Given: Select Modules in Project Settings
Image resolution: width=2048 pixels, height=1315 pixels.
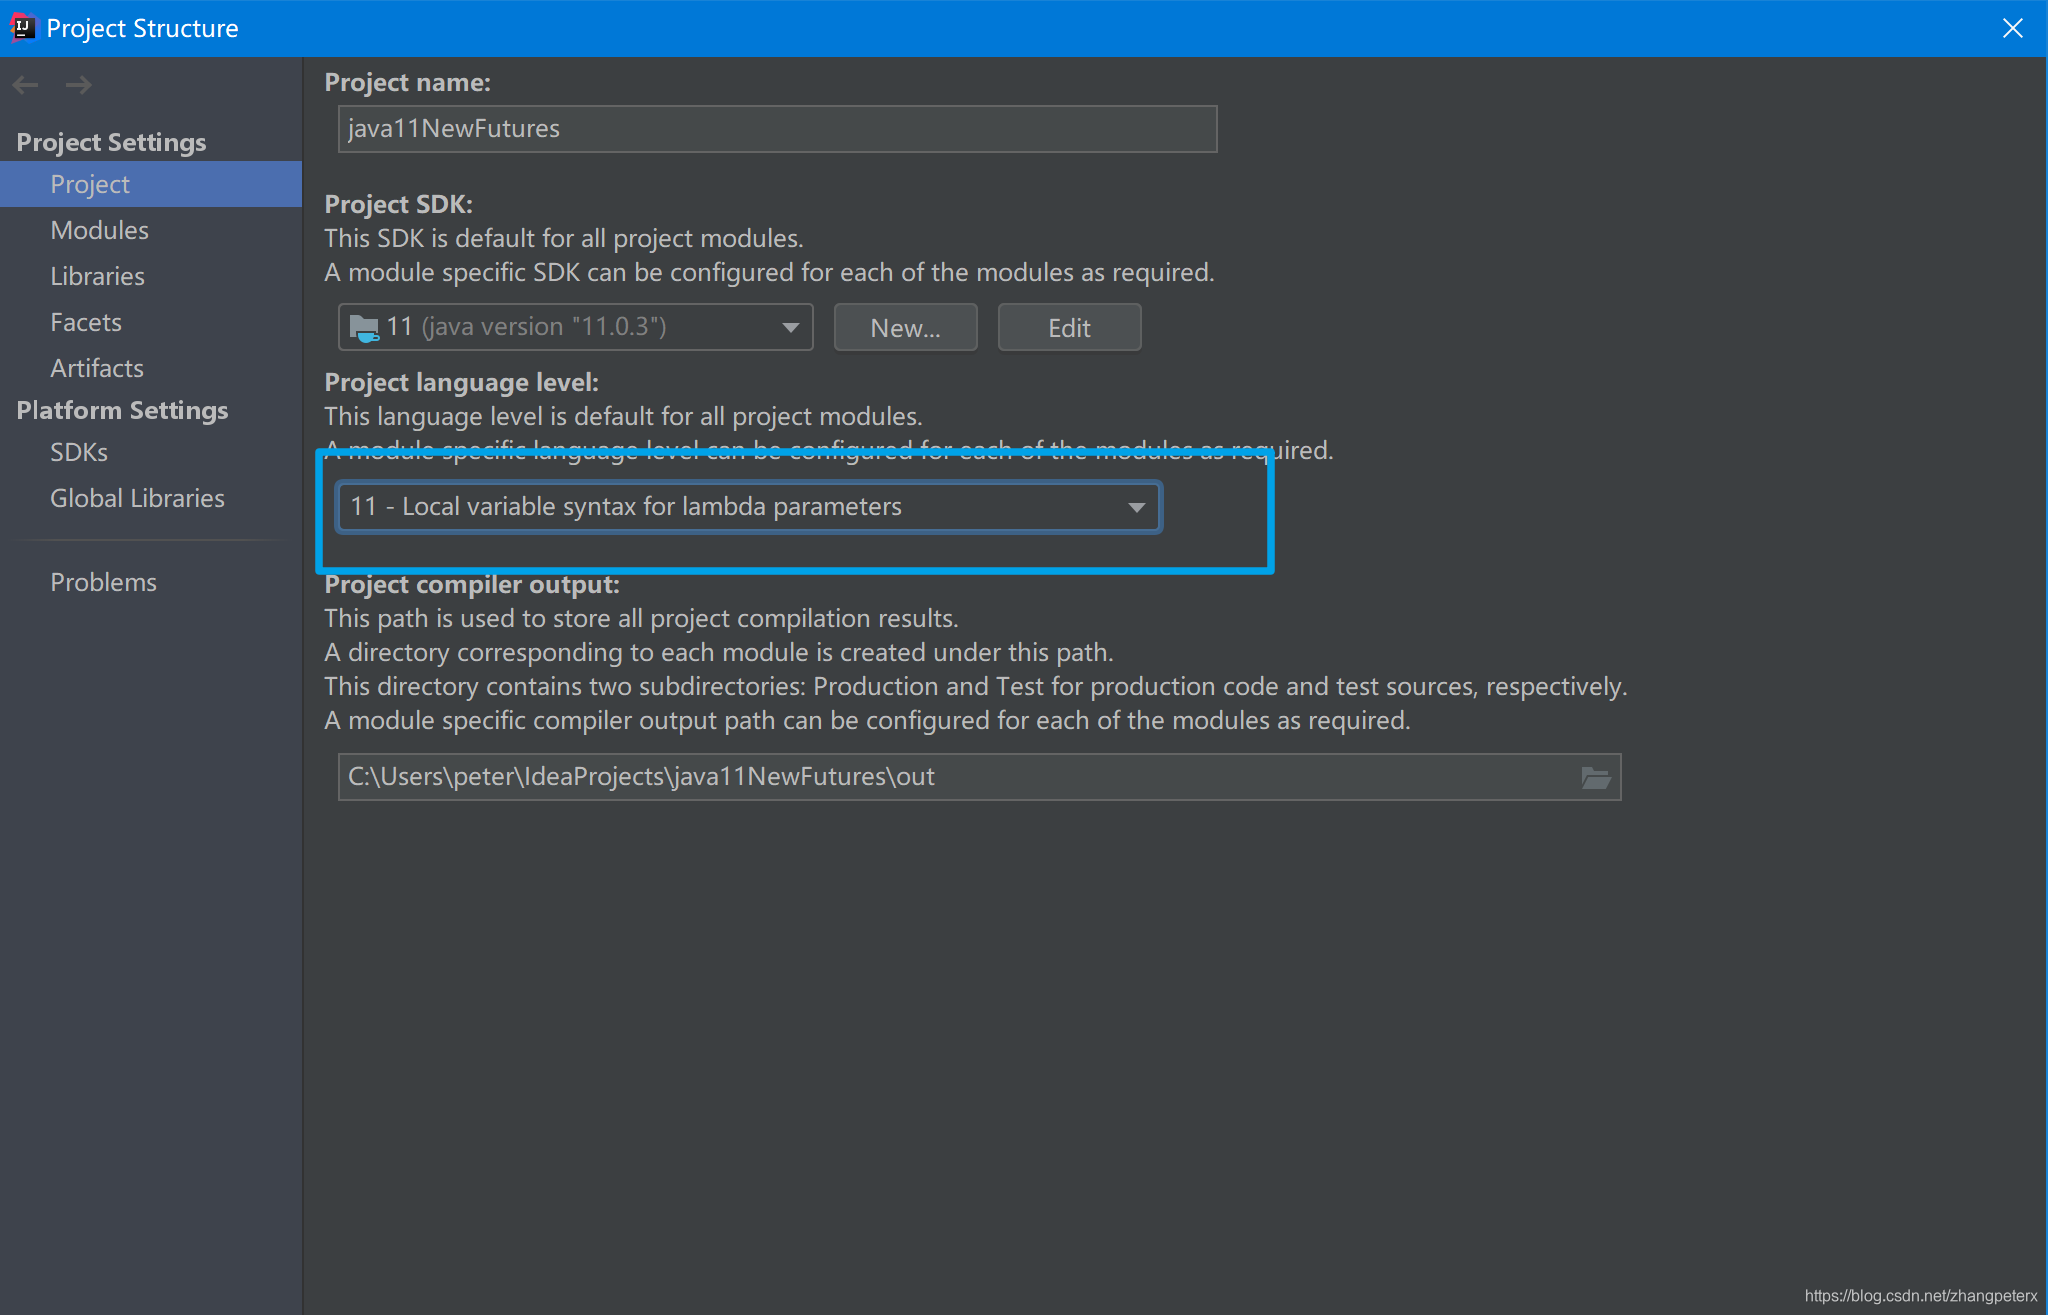Looking at the screenshot, I should tap(99, 230).
